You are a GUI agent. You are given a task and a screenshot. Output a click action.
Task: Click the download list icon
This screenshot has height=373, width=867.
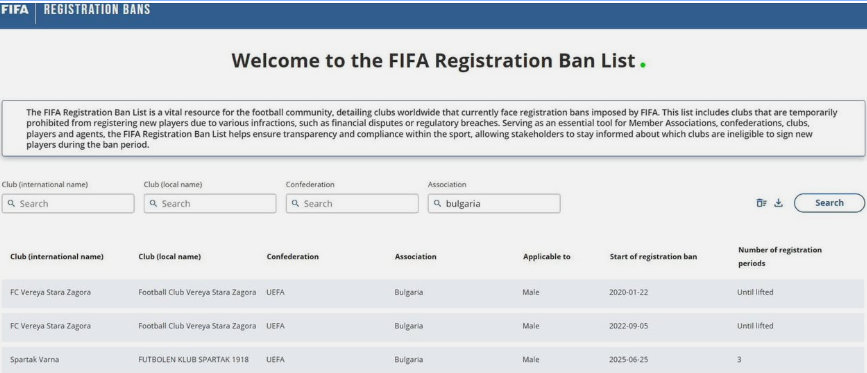pyautogui.click(x=779, y=203)
